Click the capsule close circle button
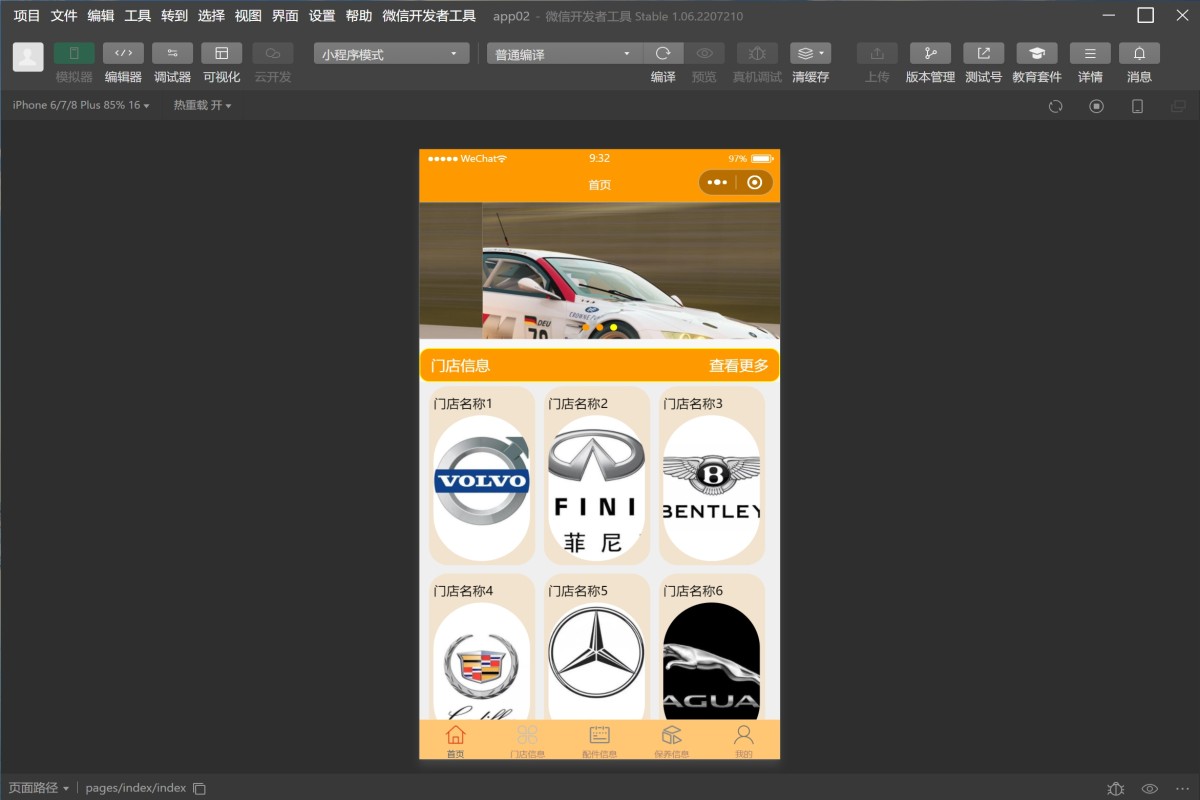The height and width of the screenshot is (800, 1200). pyautogui.click(x=755, y=182)
